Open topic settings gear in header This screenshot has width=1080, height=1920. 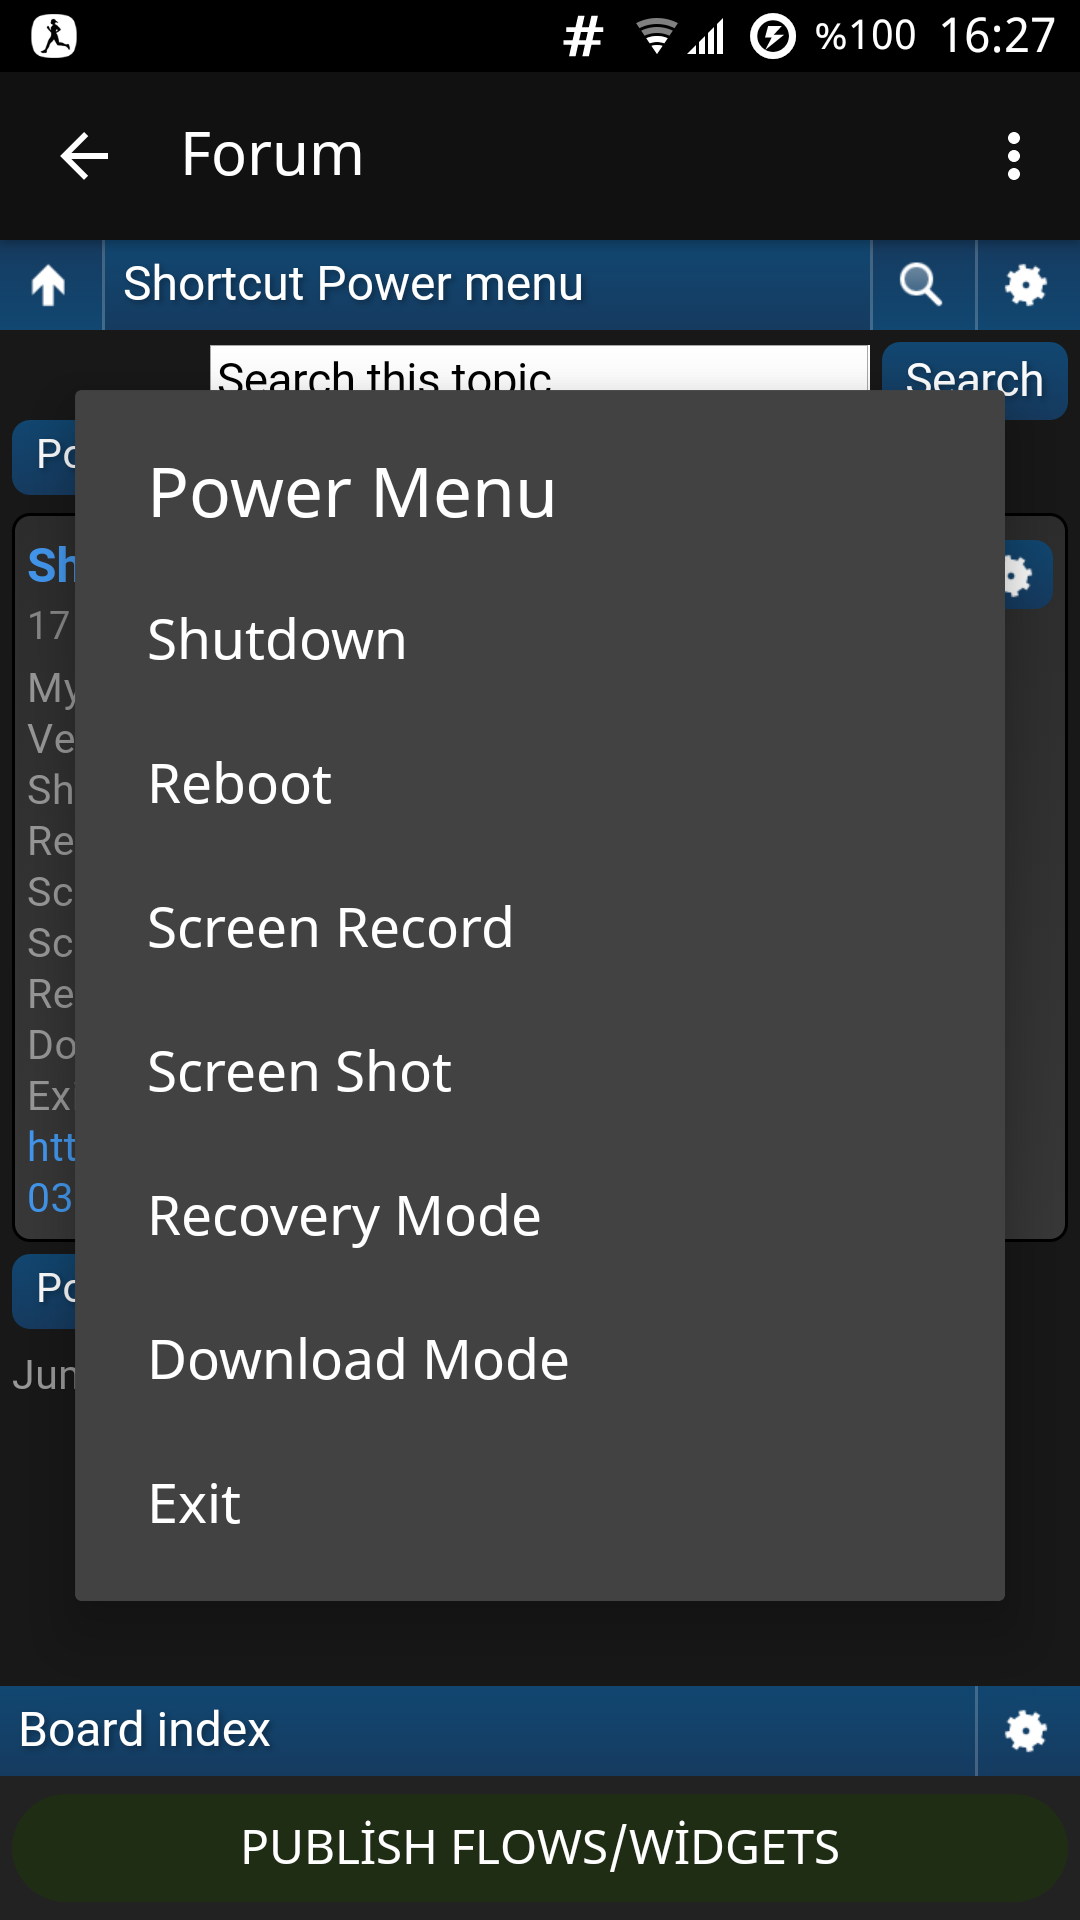pyautogui.click(x=1027, y=285)
